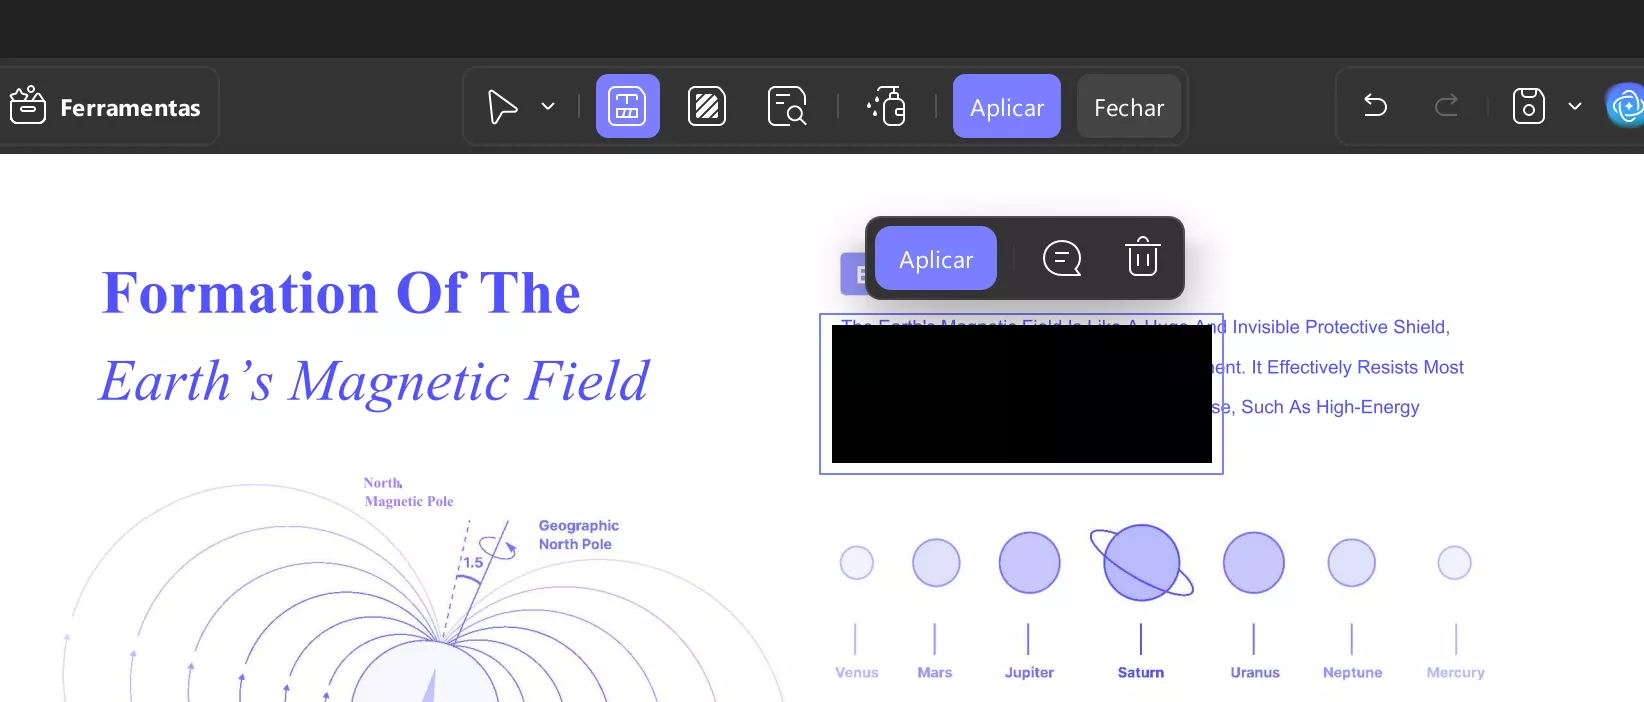Click the Saturn label text

click(x=1141, y=672)
